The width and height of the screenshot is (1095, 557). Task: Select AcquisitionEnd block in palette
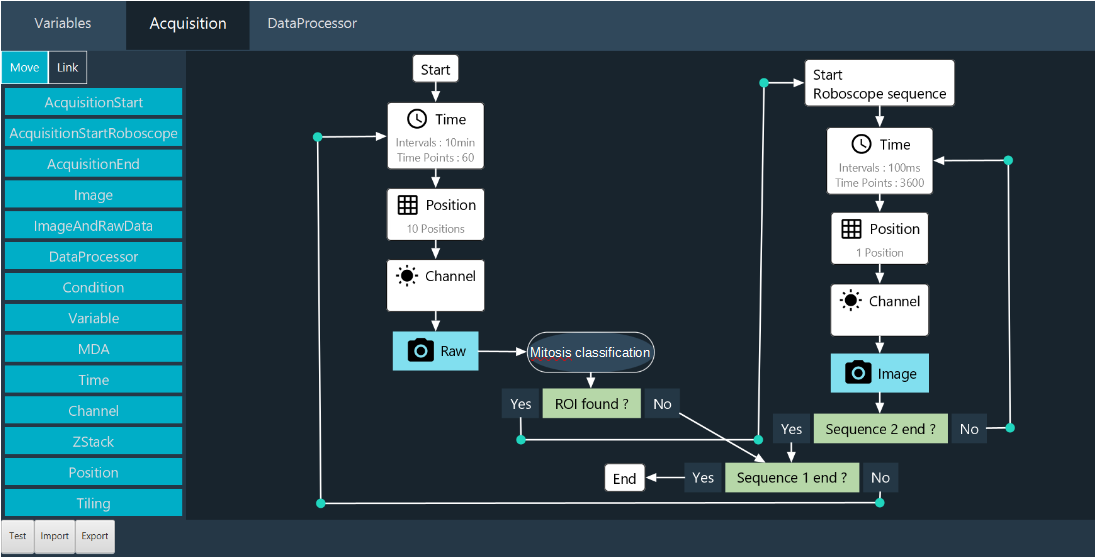(x=94, y=164)
